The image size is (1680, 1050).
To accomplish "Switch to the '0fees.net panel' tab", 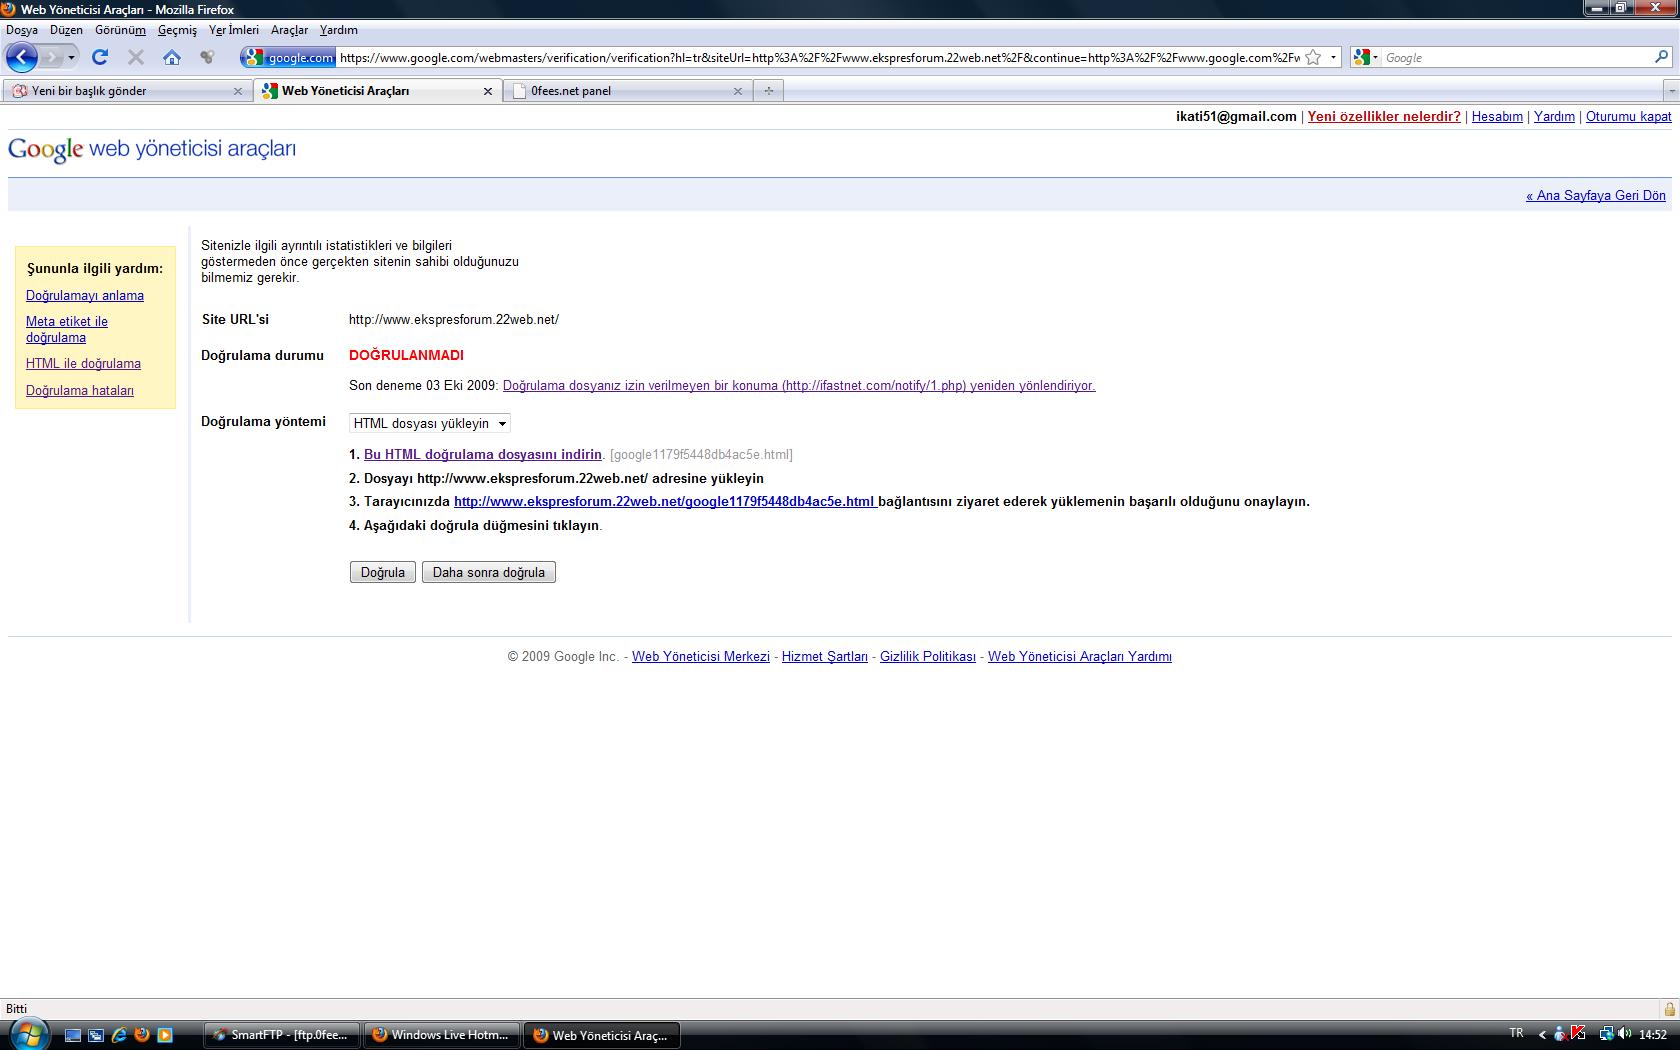I will [620, 90].
